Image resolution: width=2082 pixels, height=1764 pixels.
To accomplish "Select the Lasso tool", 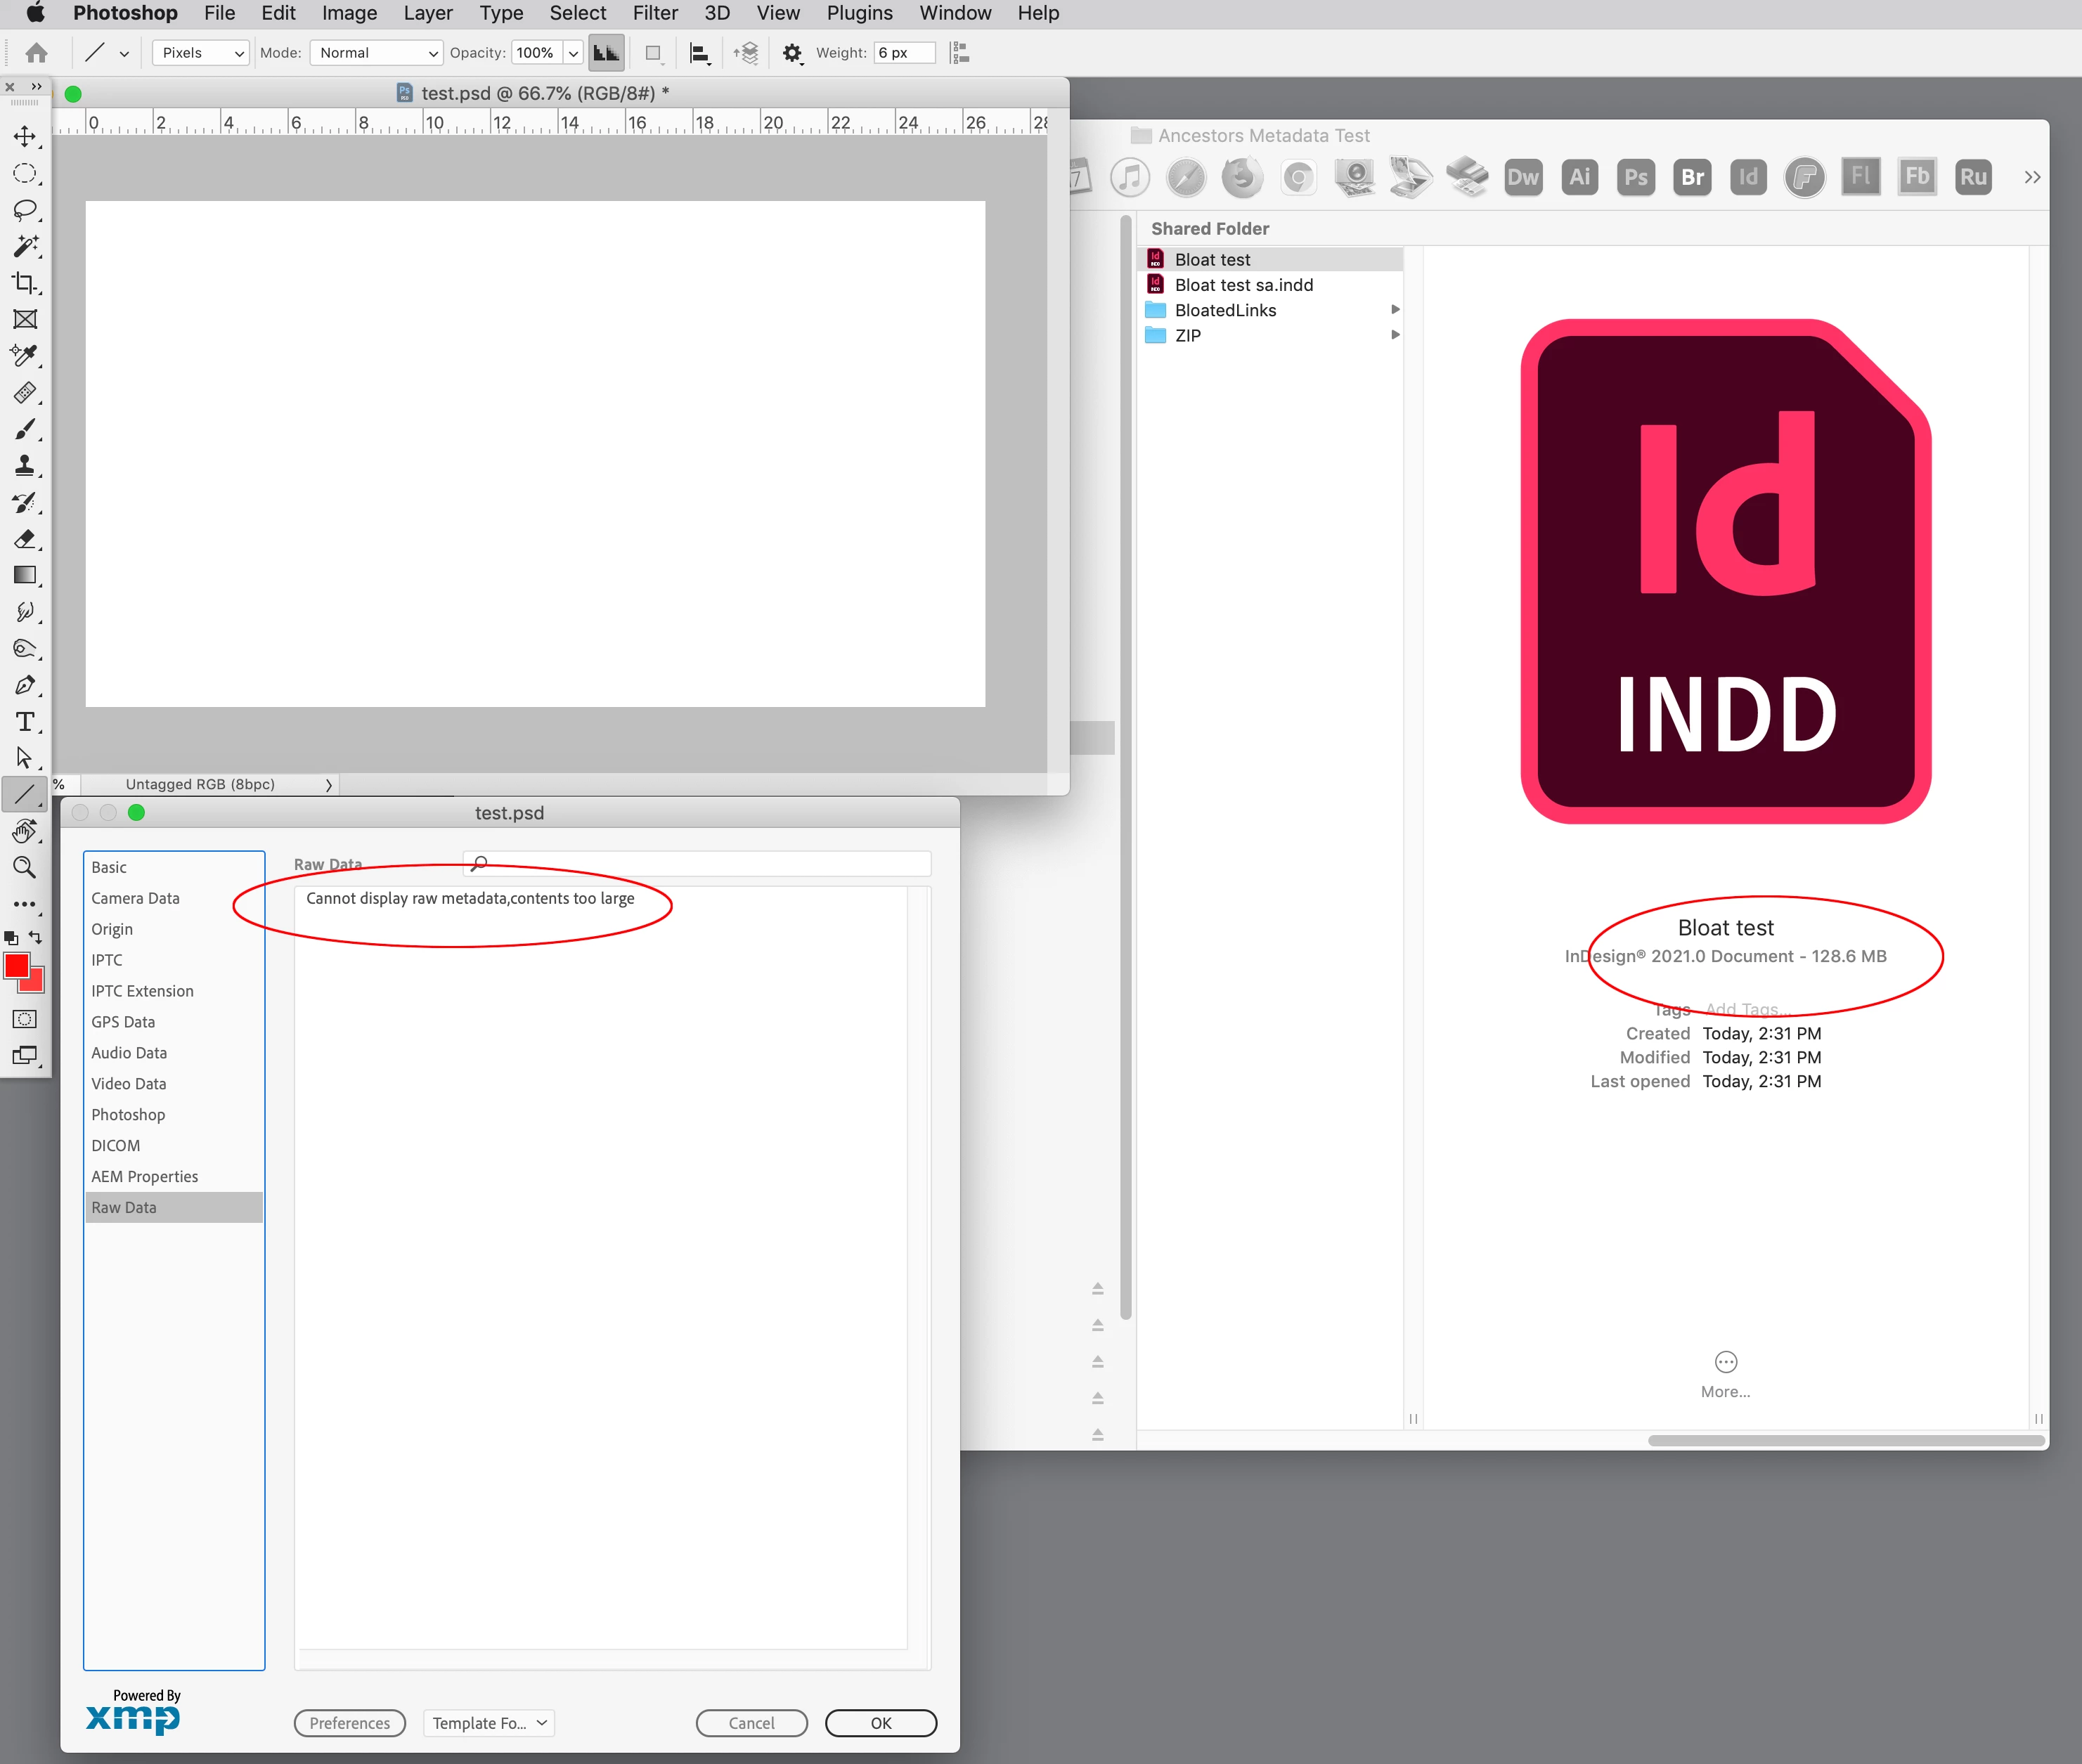I will (x=25, y=210).
